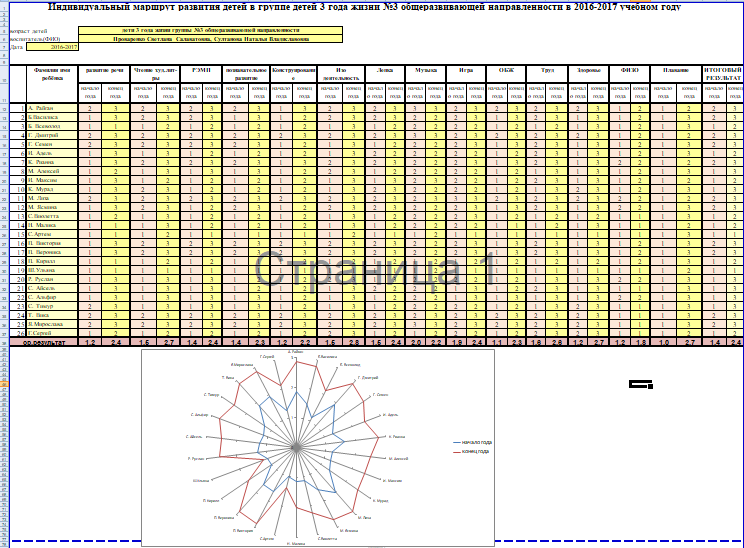744x548 pixels.
Task: Select child name cell 'А. Райсан'
Action: coord(52,107)
